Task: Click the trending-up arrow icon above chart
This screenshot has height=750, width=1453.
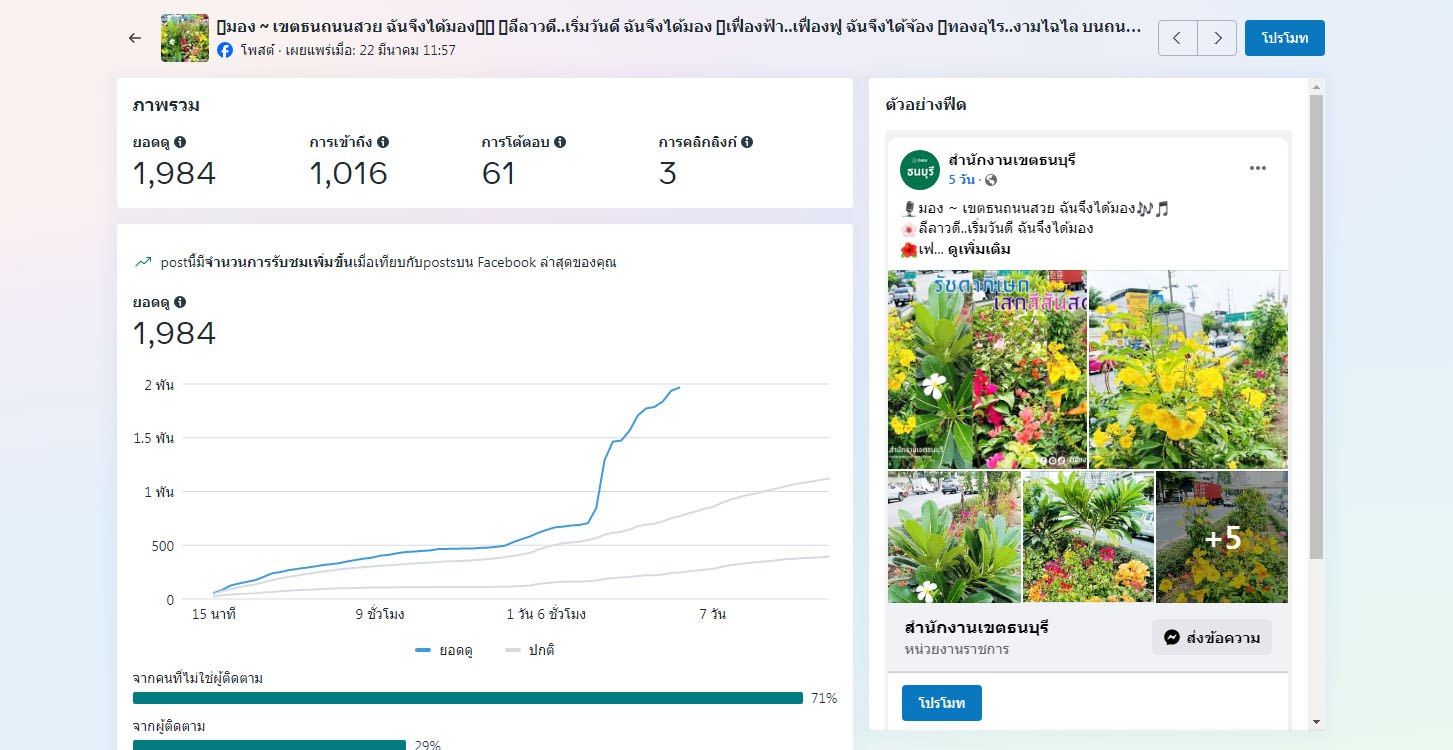Action: pos(142,263)
